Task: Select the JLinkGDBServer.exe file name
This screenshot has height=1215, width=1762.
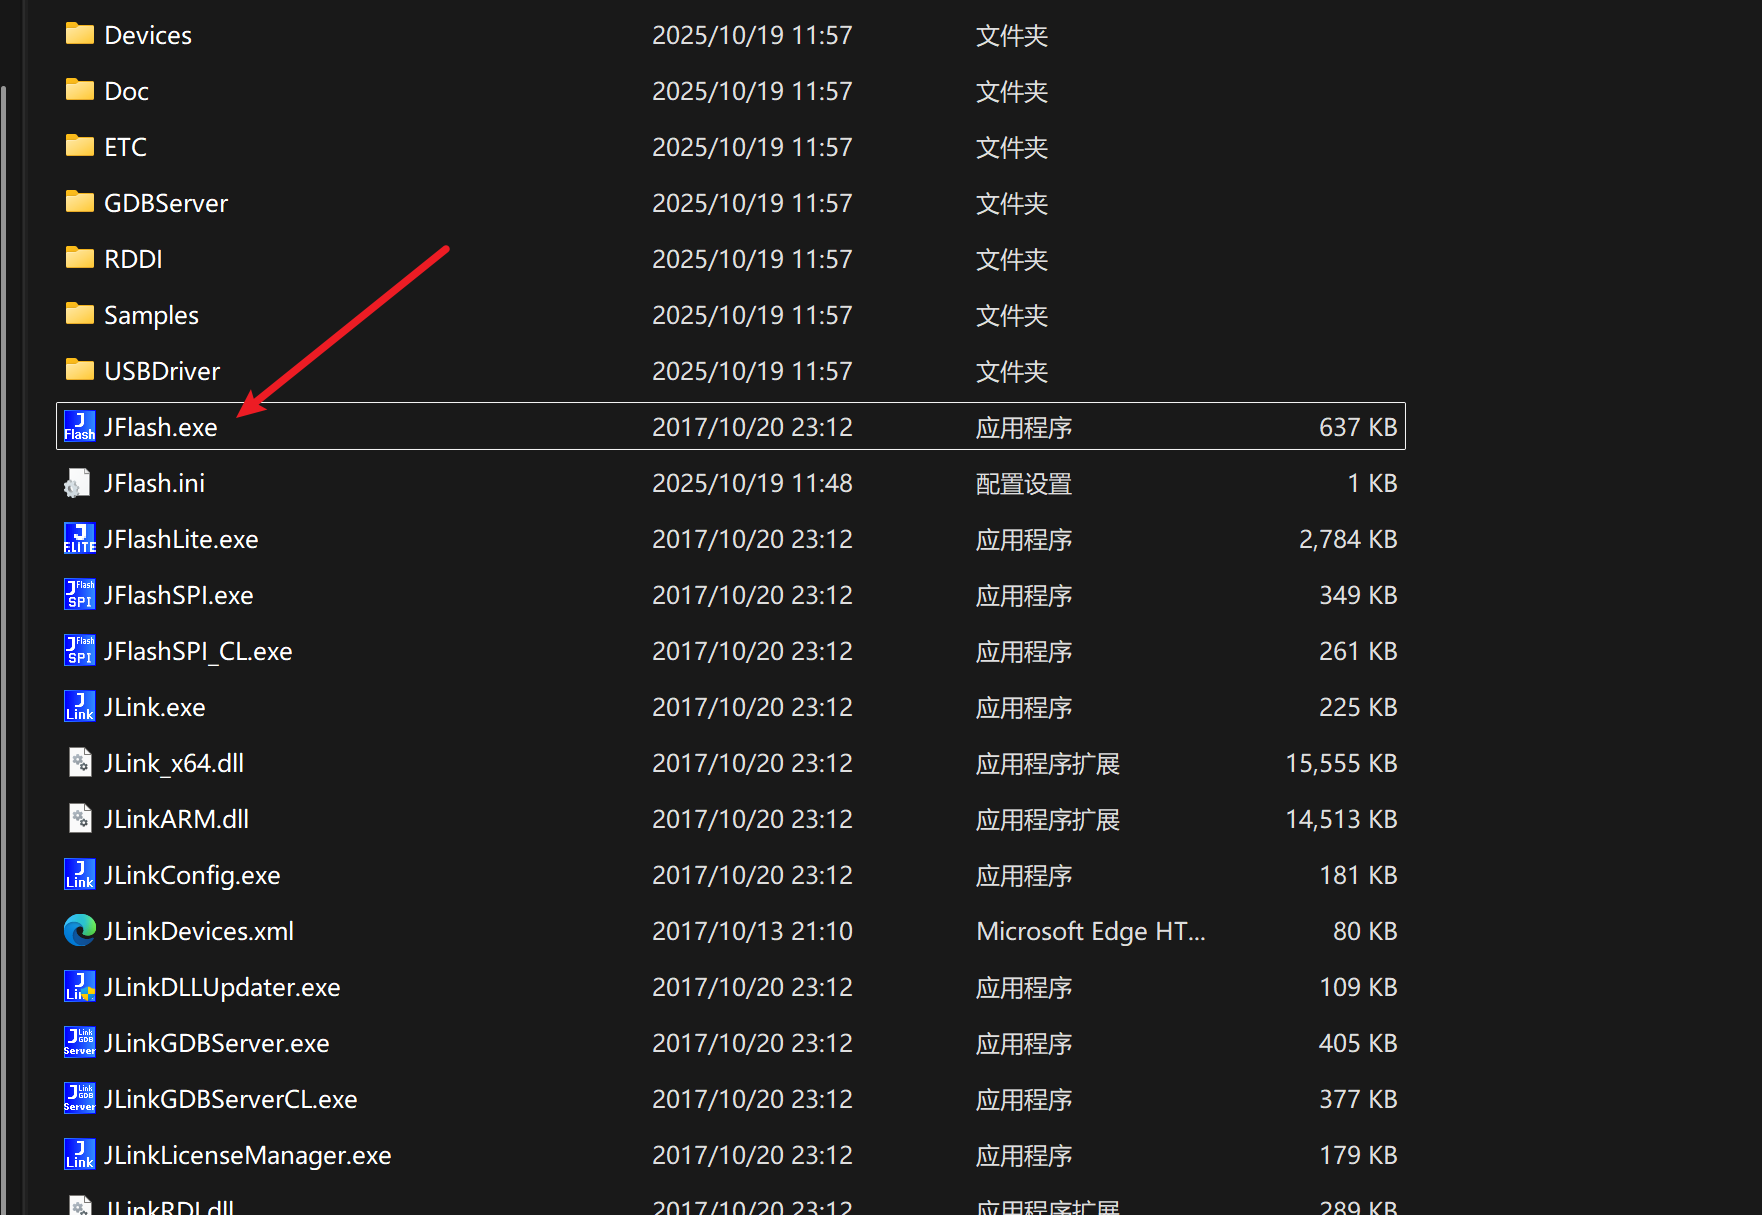Action: (x=216, y=1043)
